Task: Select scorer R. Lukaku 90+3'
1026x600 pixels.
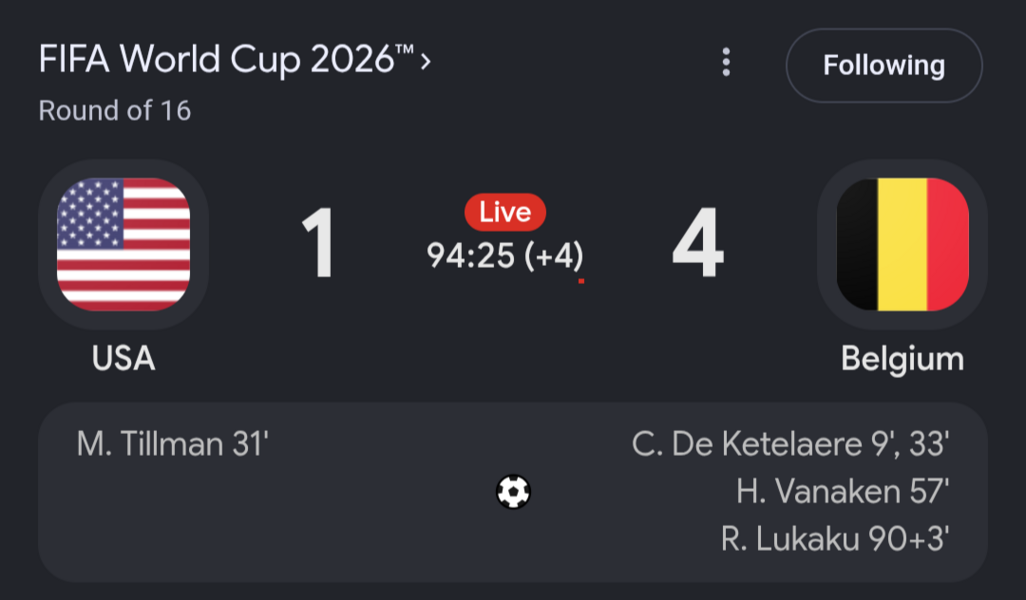Action: pos(835,539)
